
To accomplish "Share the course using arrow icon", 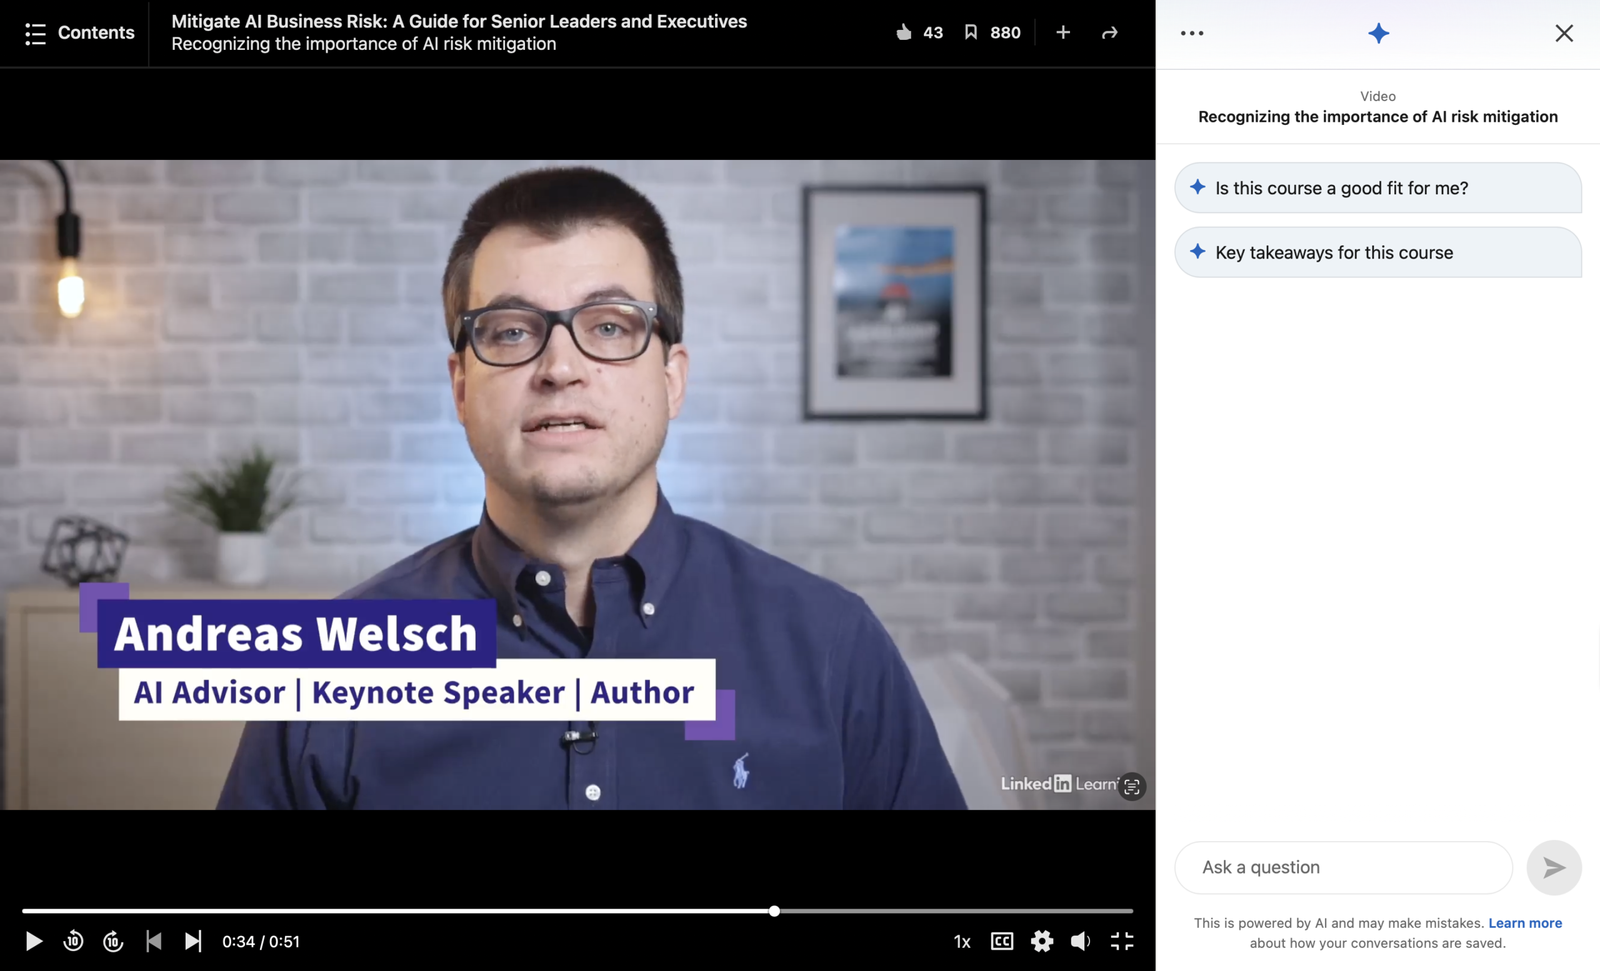I will 1109,33.
